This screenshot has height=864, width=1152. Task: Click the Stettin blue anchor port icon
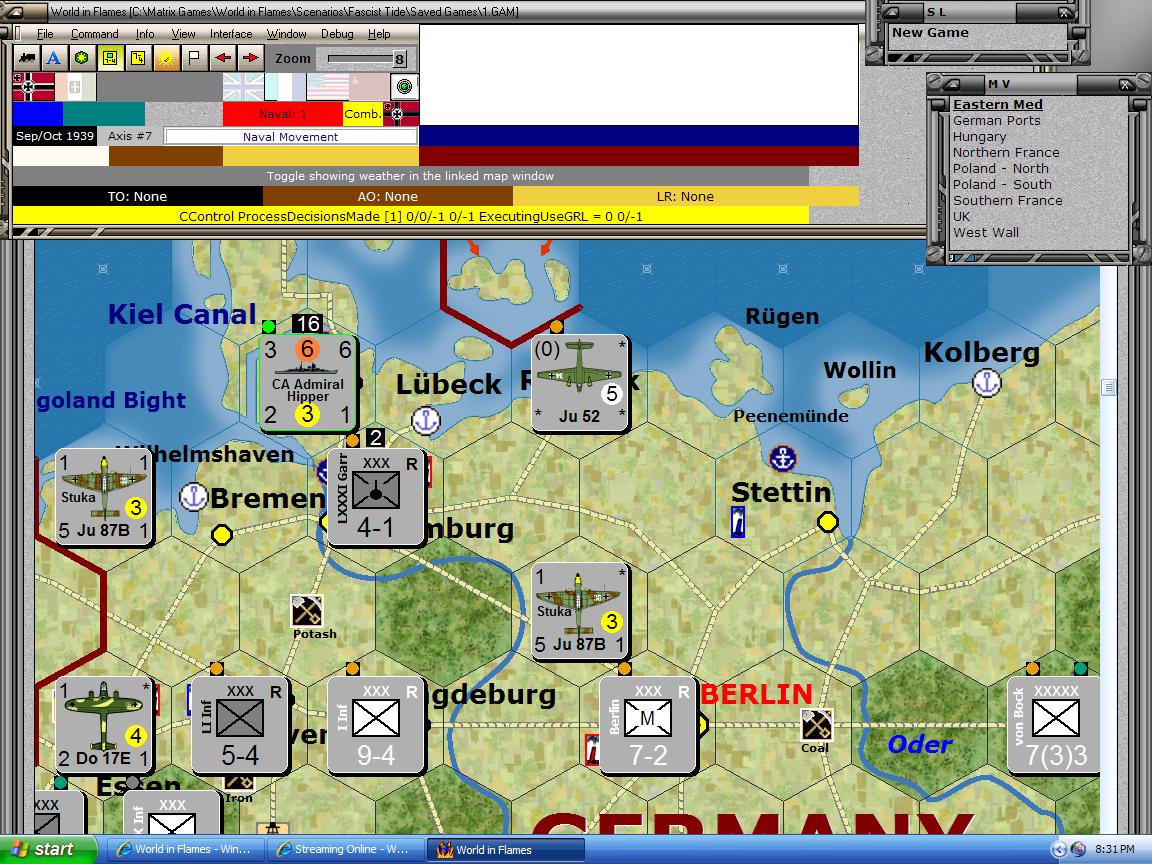782,458
